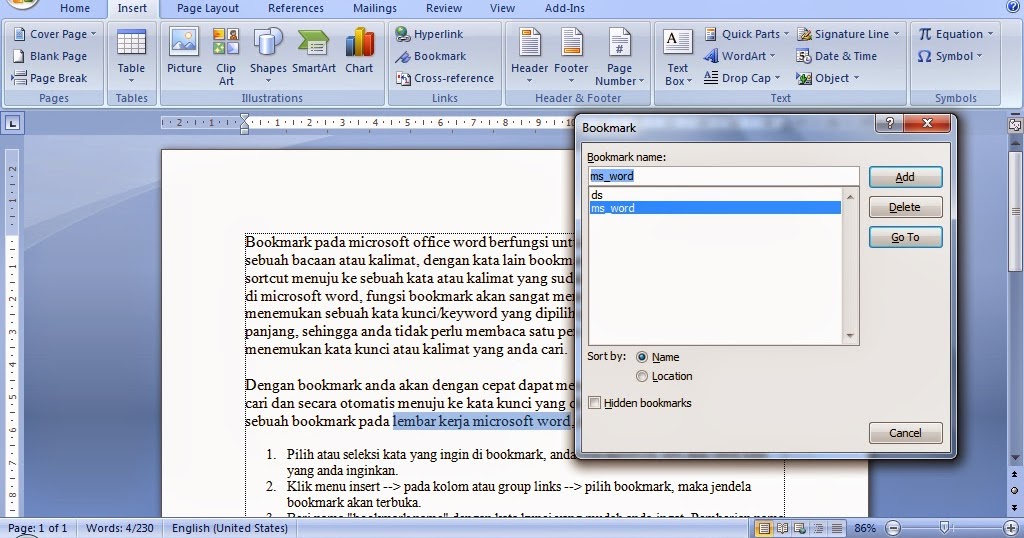Switch to Print Layout view
1024x538 pixels.
763,528
